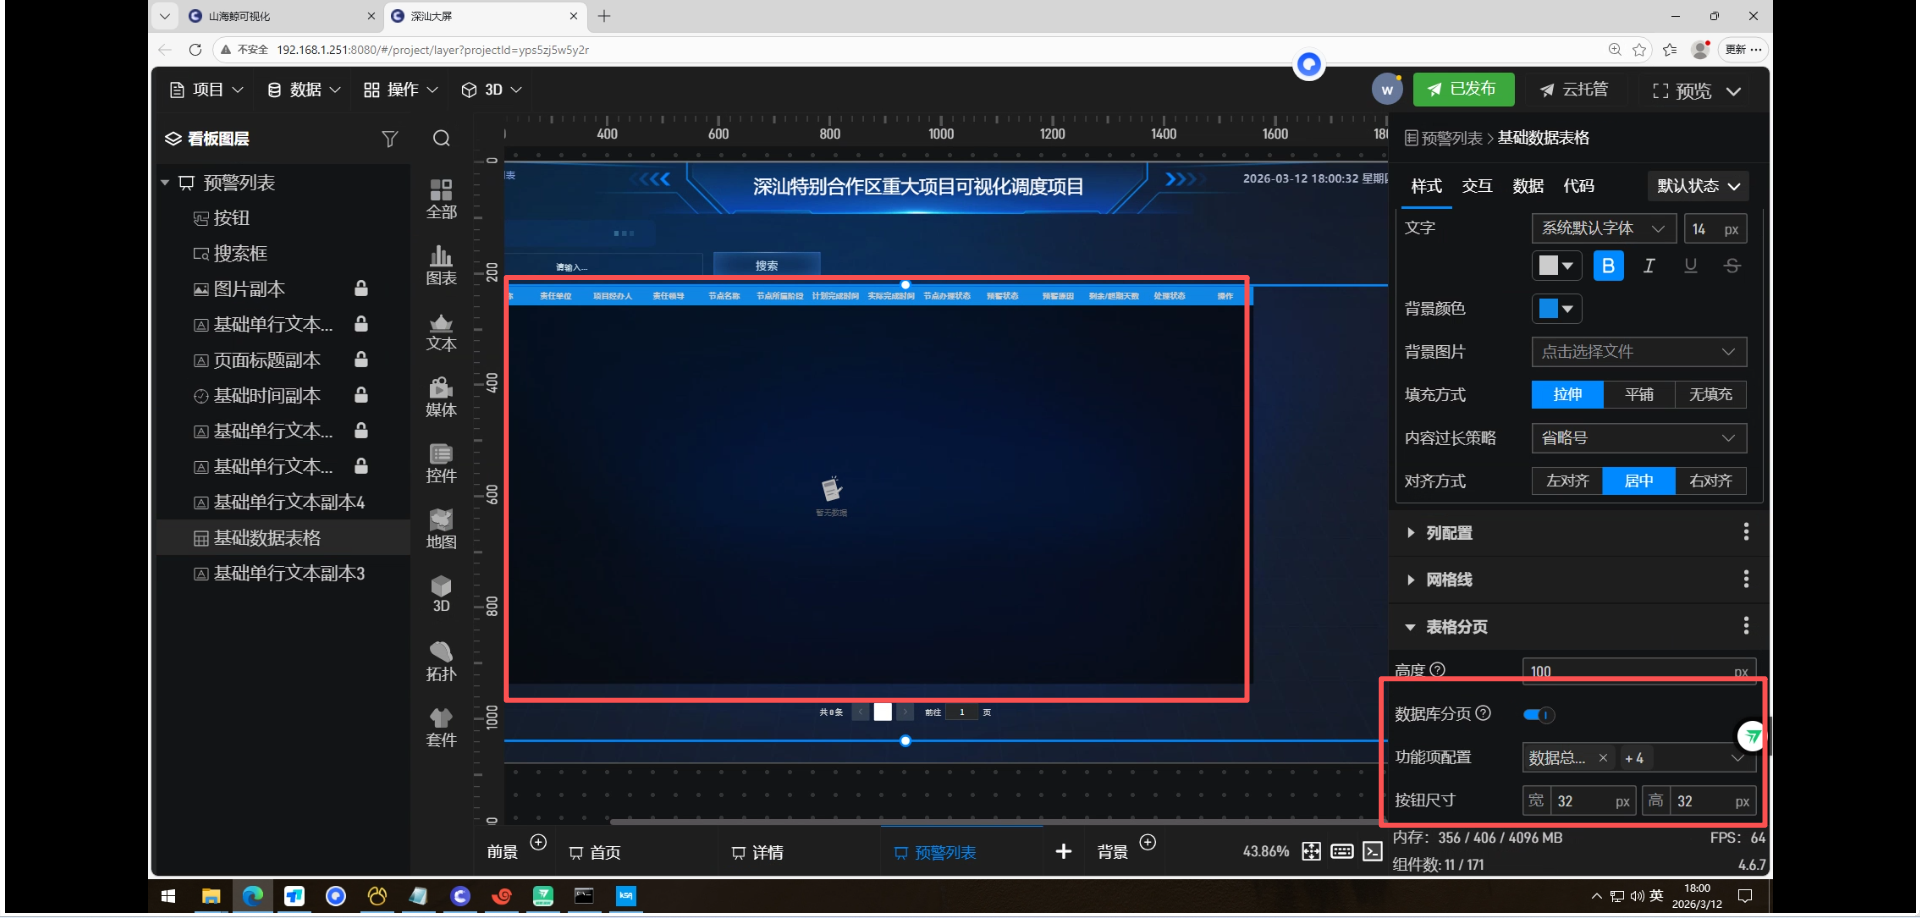Image resolution: width=1920 pixels, height=918 pixels.
Task: Open the 内容过长策略 dropdown
Action: 1639,438
